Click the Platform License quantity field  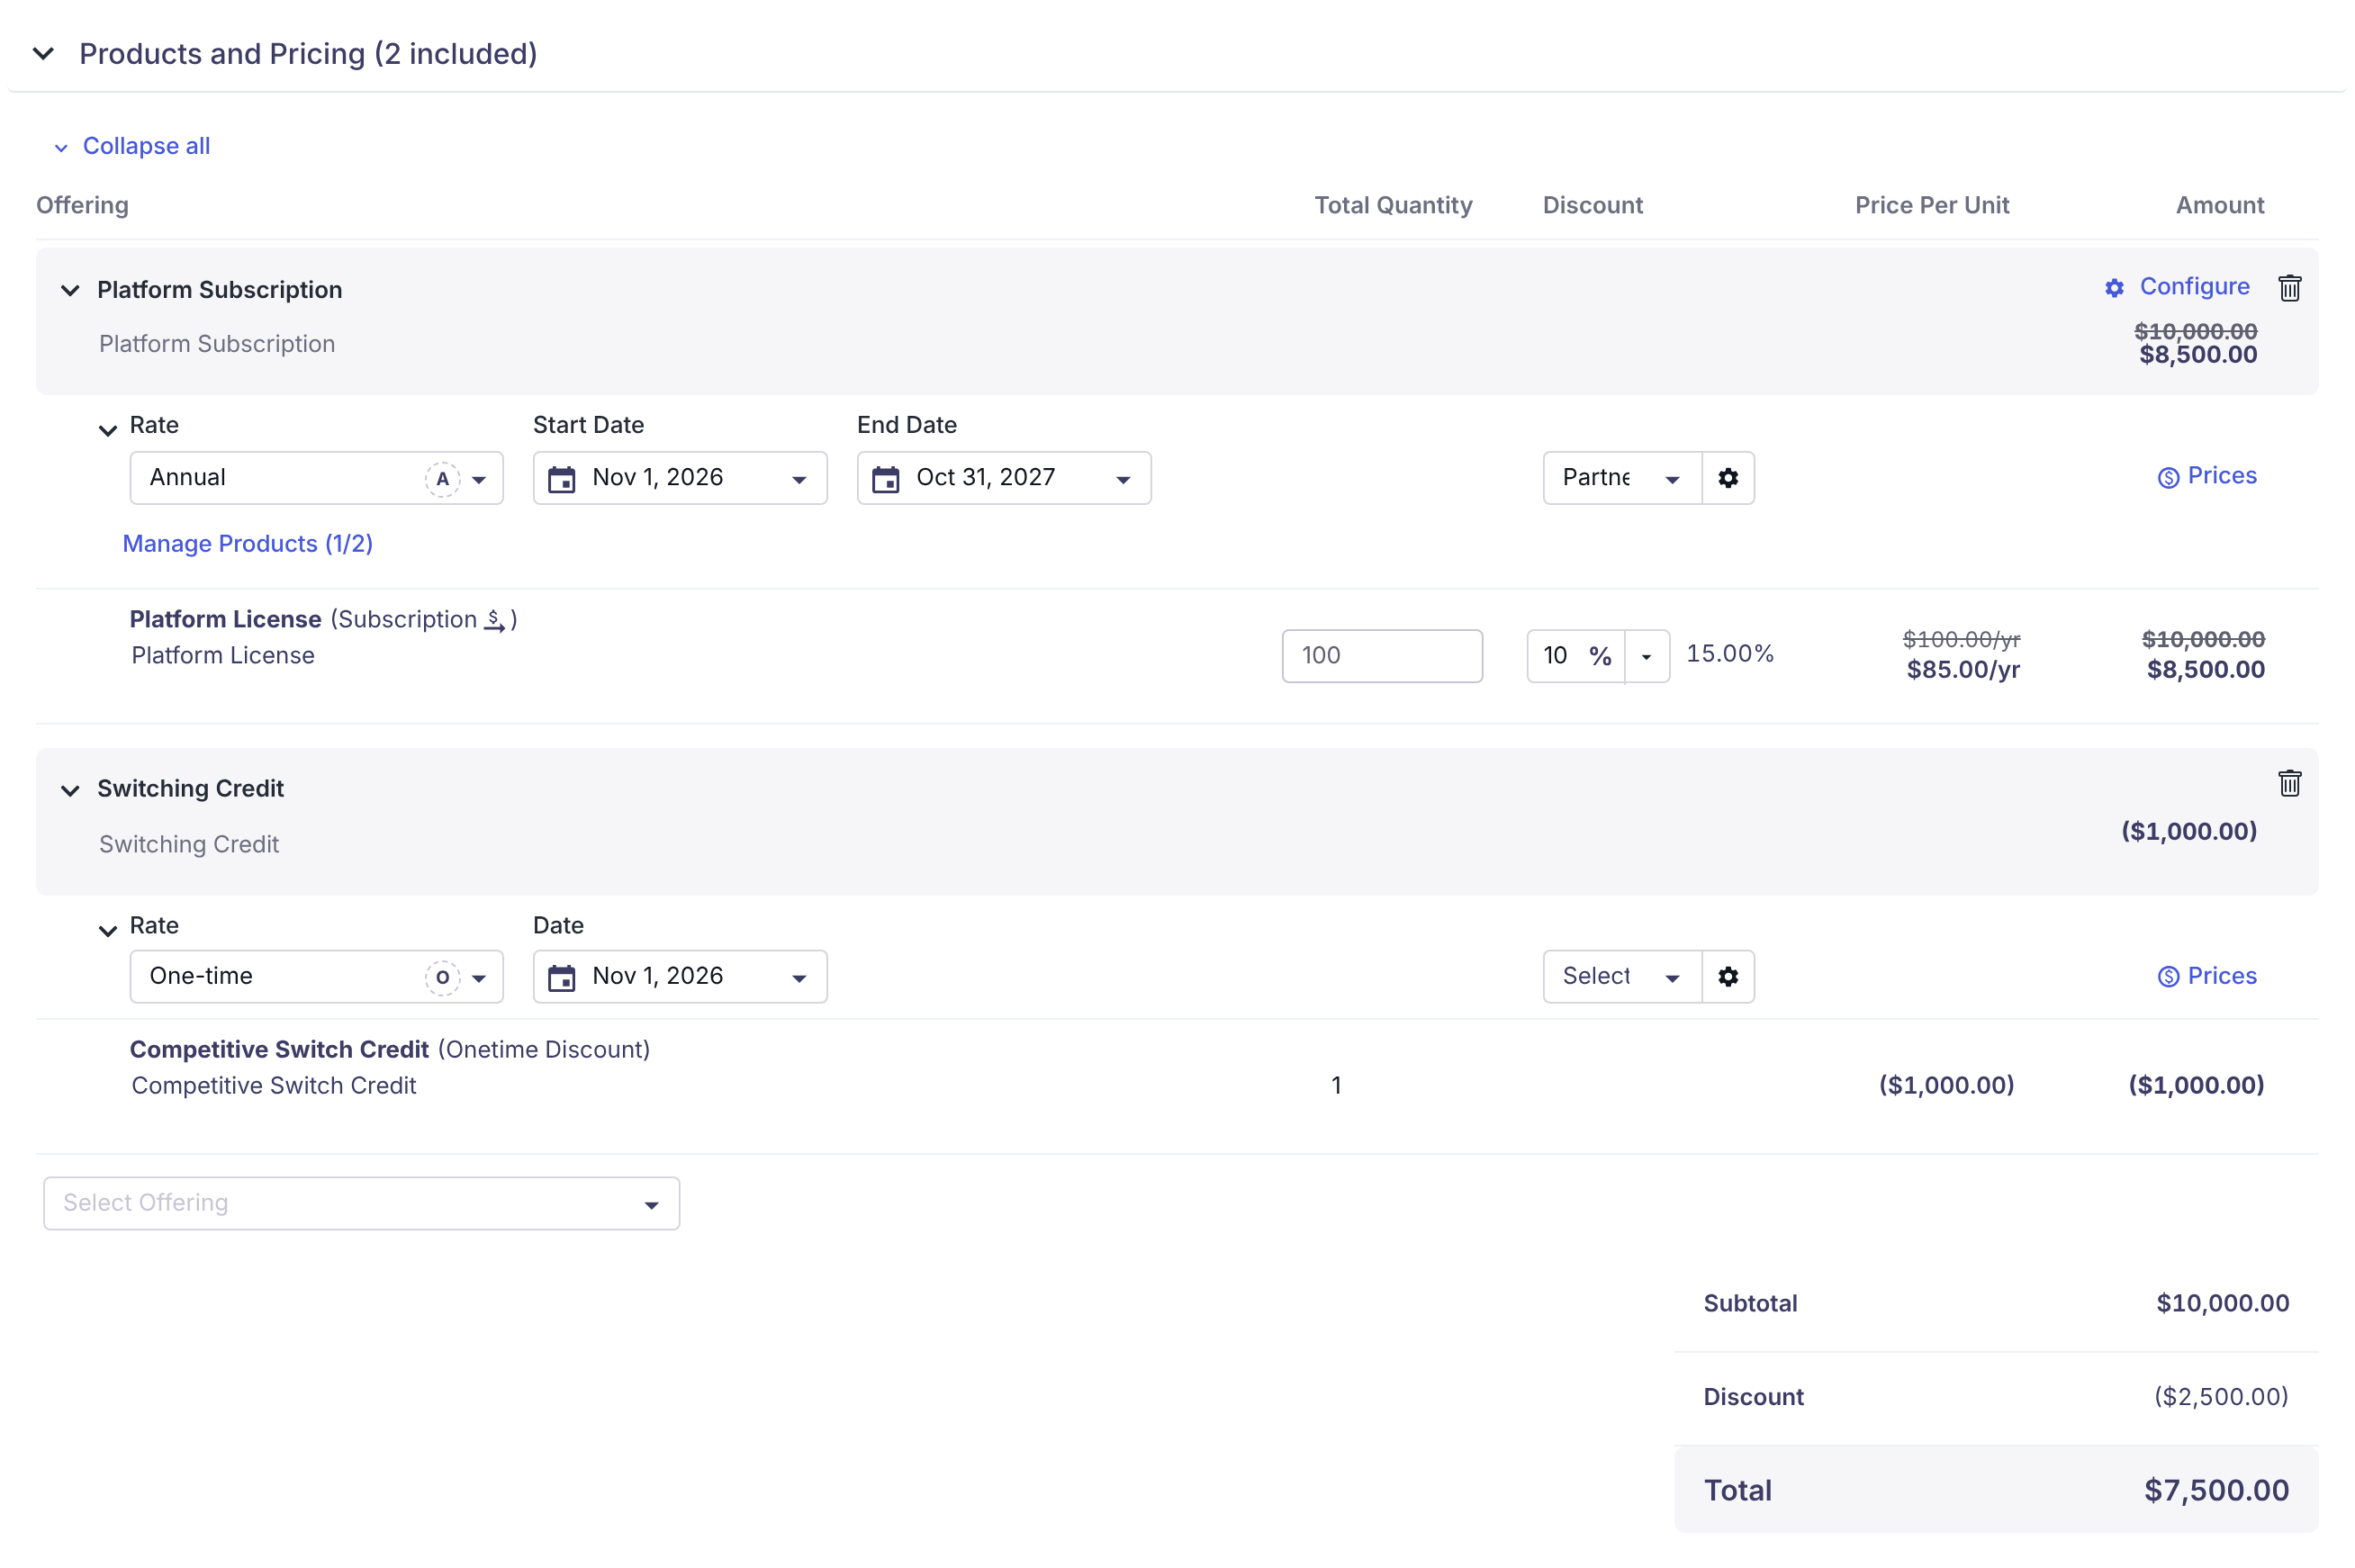click(1382, 656)
